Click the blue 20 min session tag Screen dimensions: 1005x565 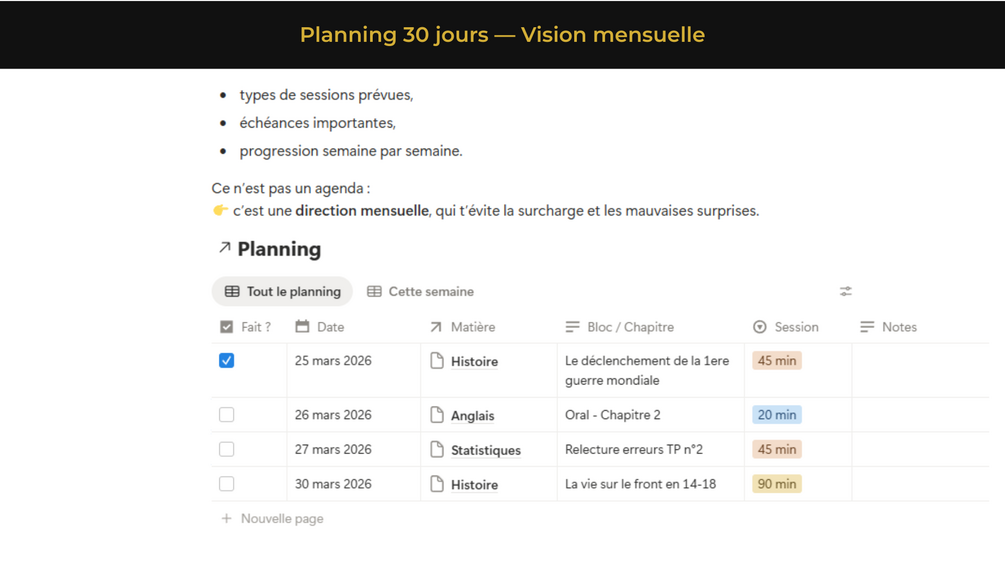[777, 415]
